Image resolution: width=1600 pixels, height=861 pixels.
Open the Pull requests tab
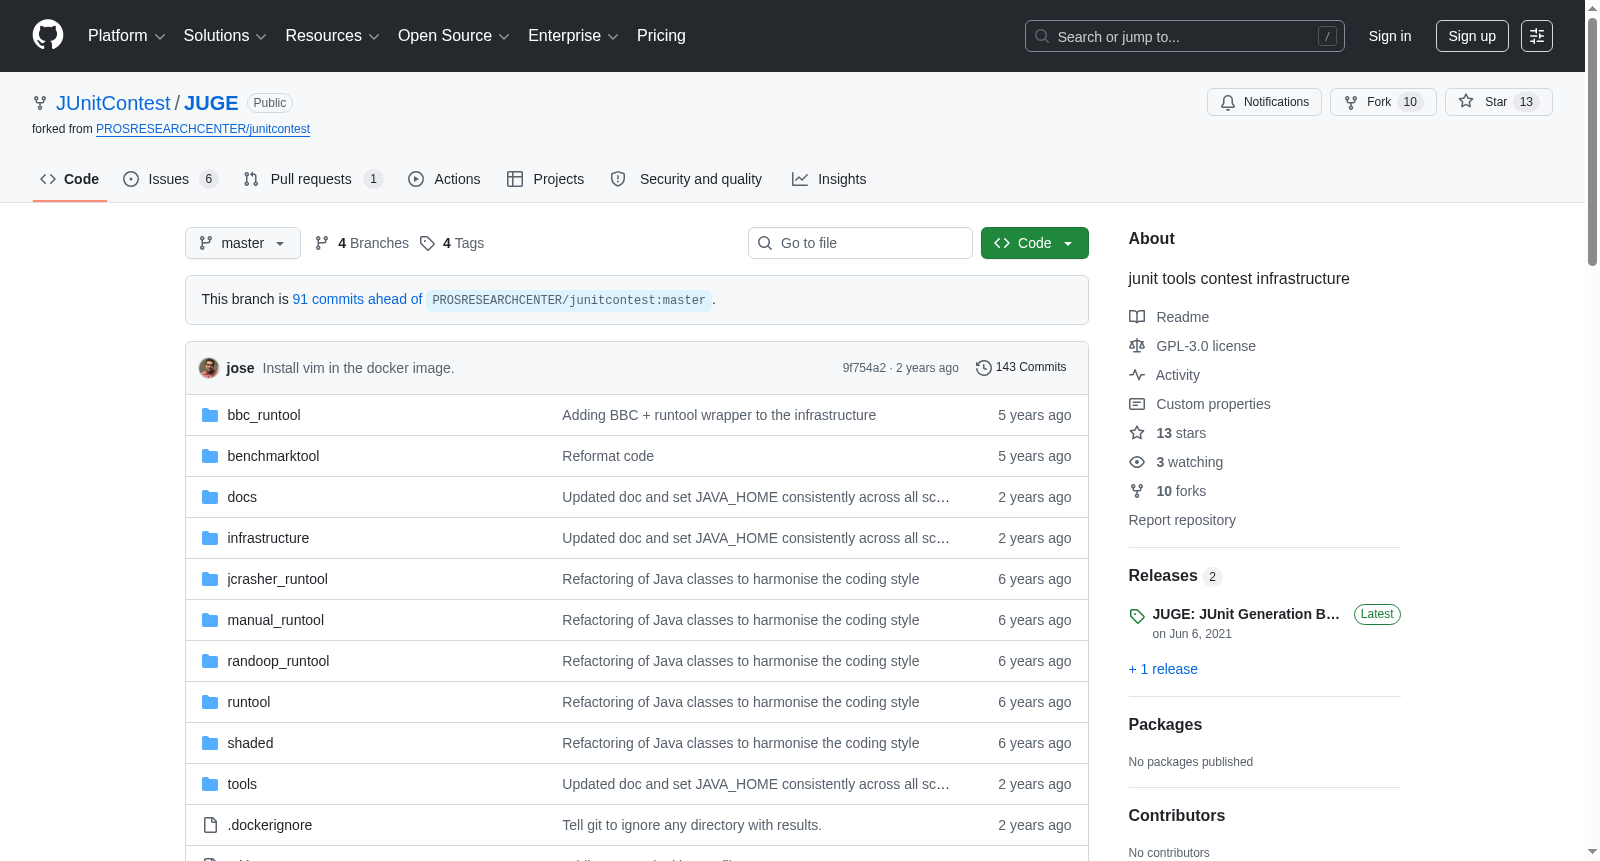313,179
